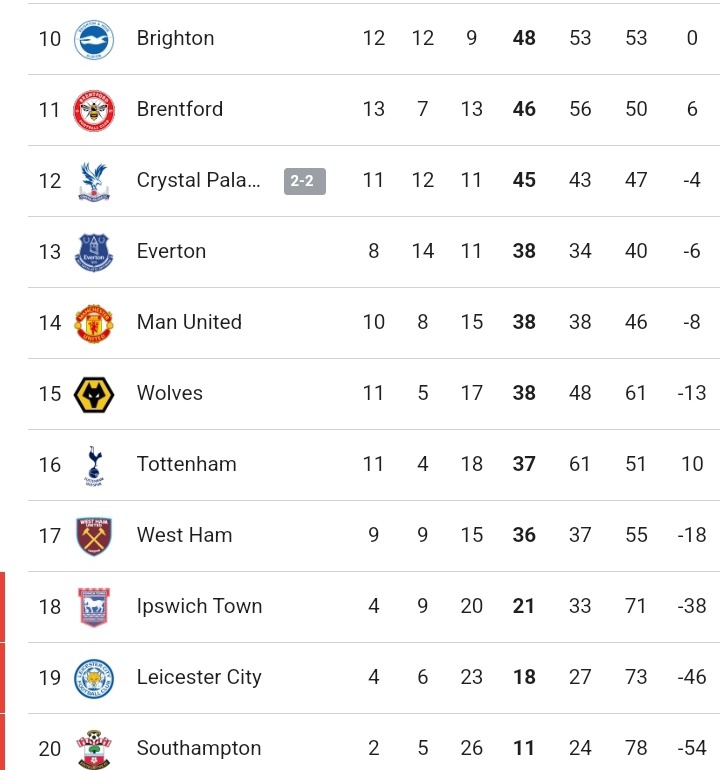Select the Everton club badge
The width and height of the screenshot is (720, 770).
coord(94,252)
